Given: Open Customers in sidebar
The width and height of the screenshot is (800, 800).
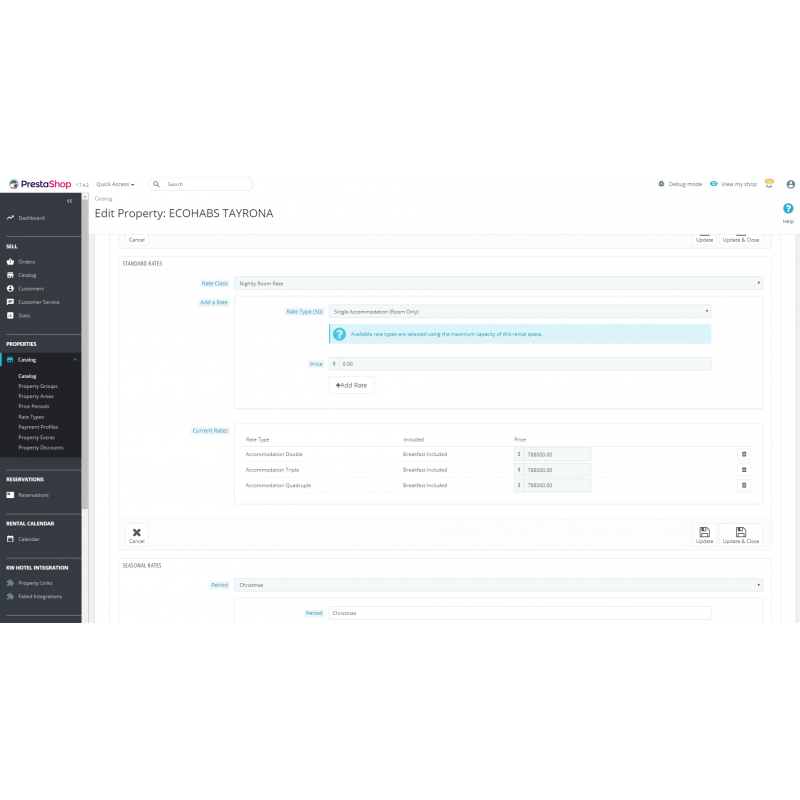Looking at the screenshot, I should coord(31,289).
